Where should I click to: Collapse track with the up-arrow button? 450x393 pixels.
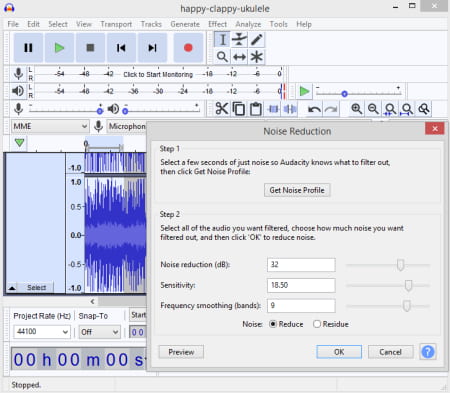coord(12,288)
